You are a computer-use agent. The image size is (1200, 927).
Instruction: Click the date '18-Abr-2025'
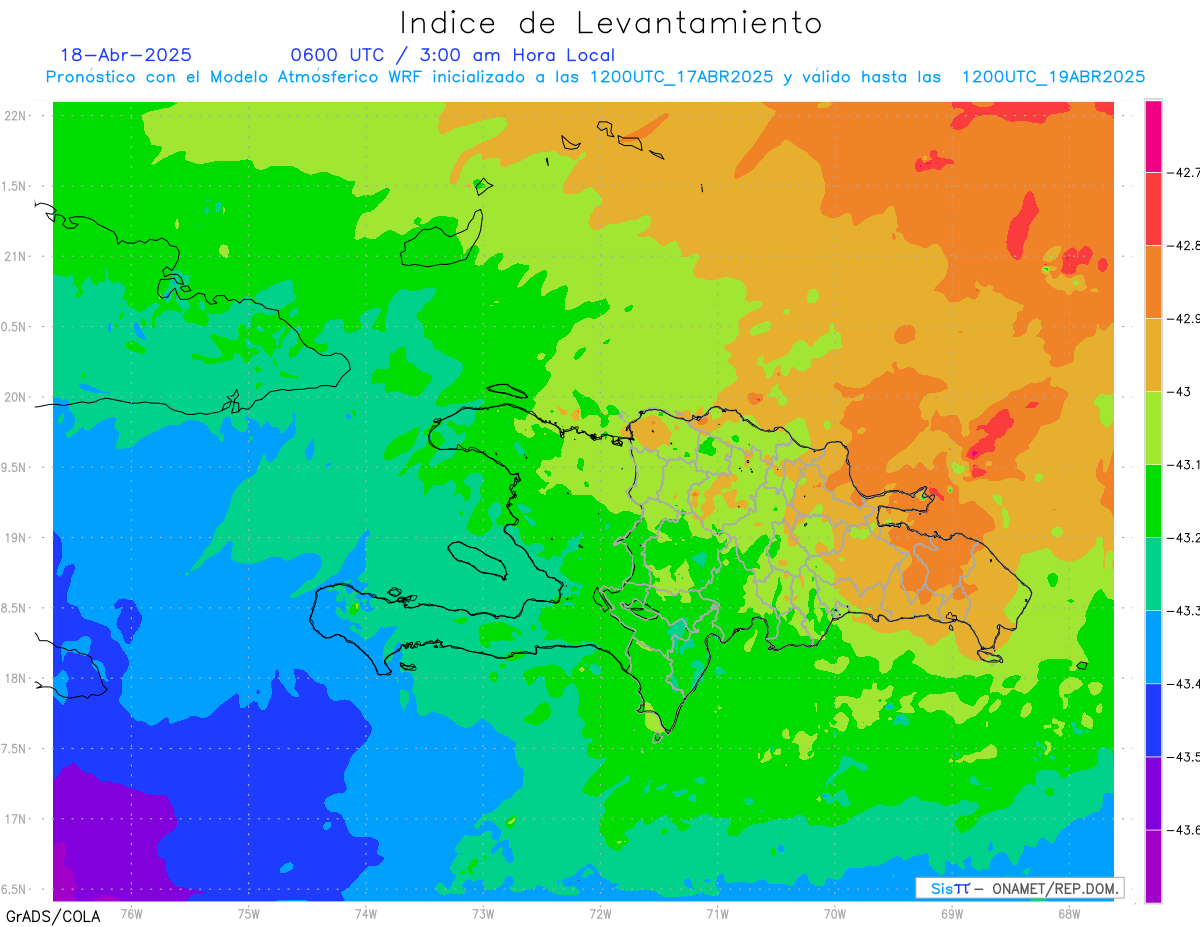pyautogui.click(x=126, y=55)
